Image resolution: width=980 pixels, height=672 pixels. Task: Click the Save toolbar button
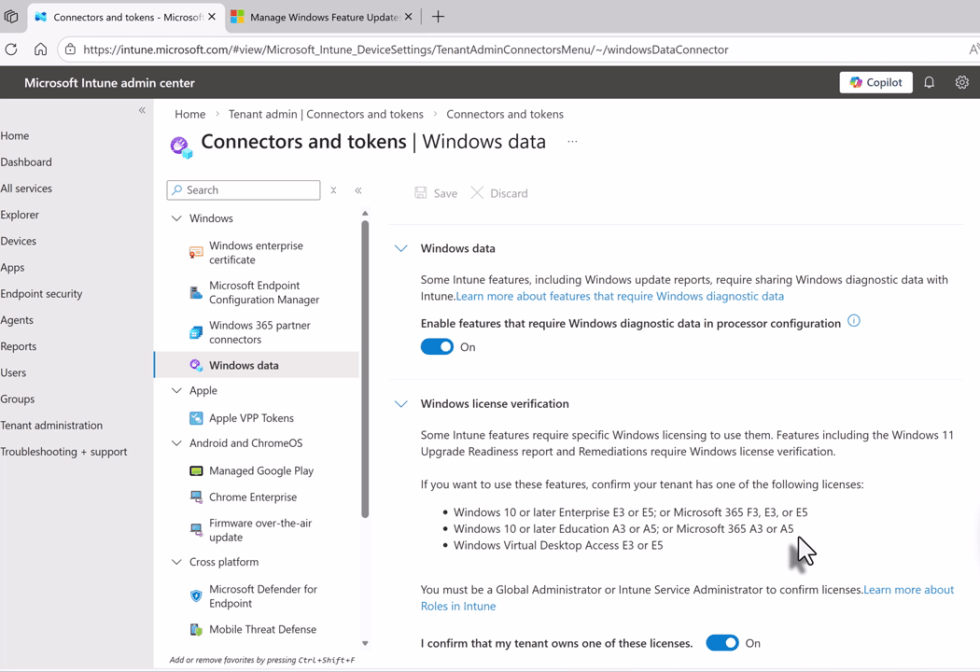[436, 193]
